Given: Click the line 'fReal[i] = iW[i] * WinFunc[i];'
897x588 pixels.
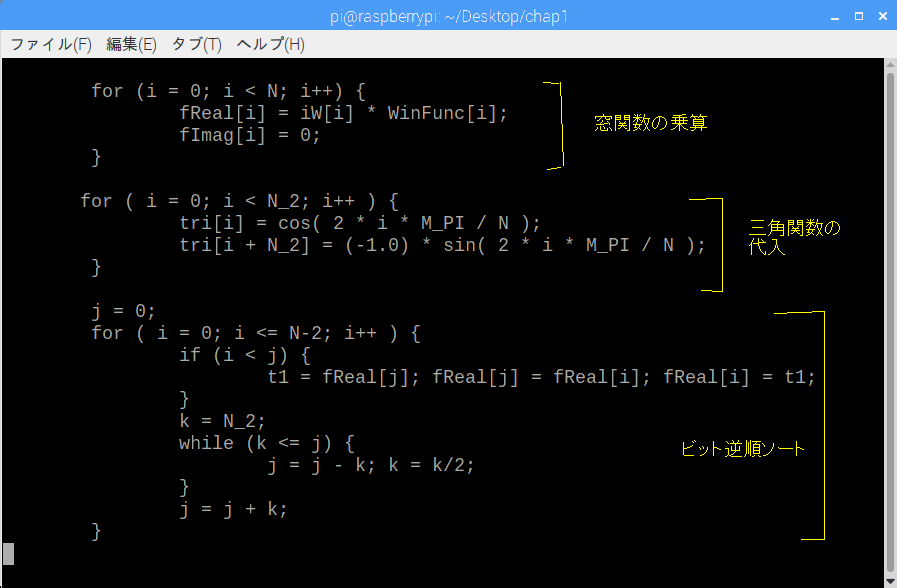Looking at the screenshot, I should pyautogui.click(x=343, y=113).
